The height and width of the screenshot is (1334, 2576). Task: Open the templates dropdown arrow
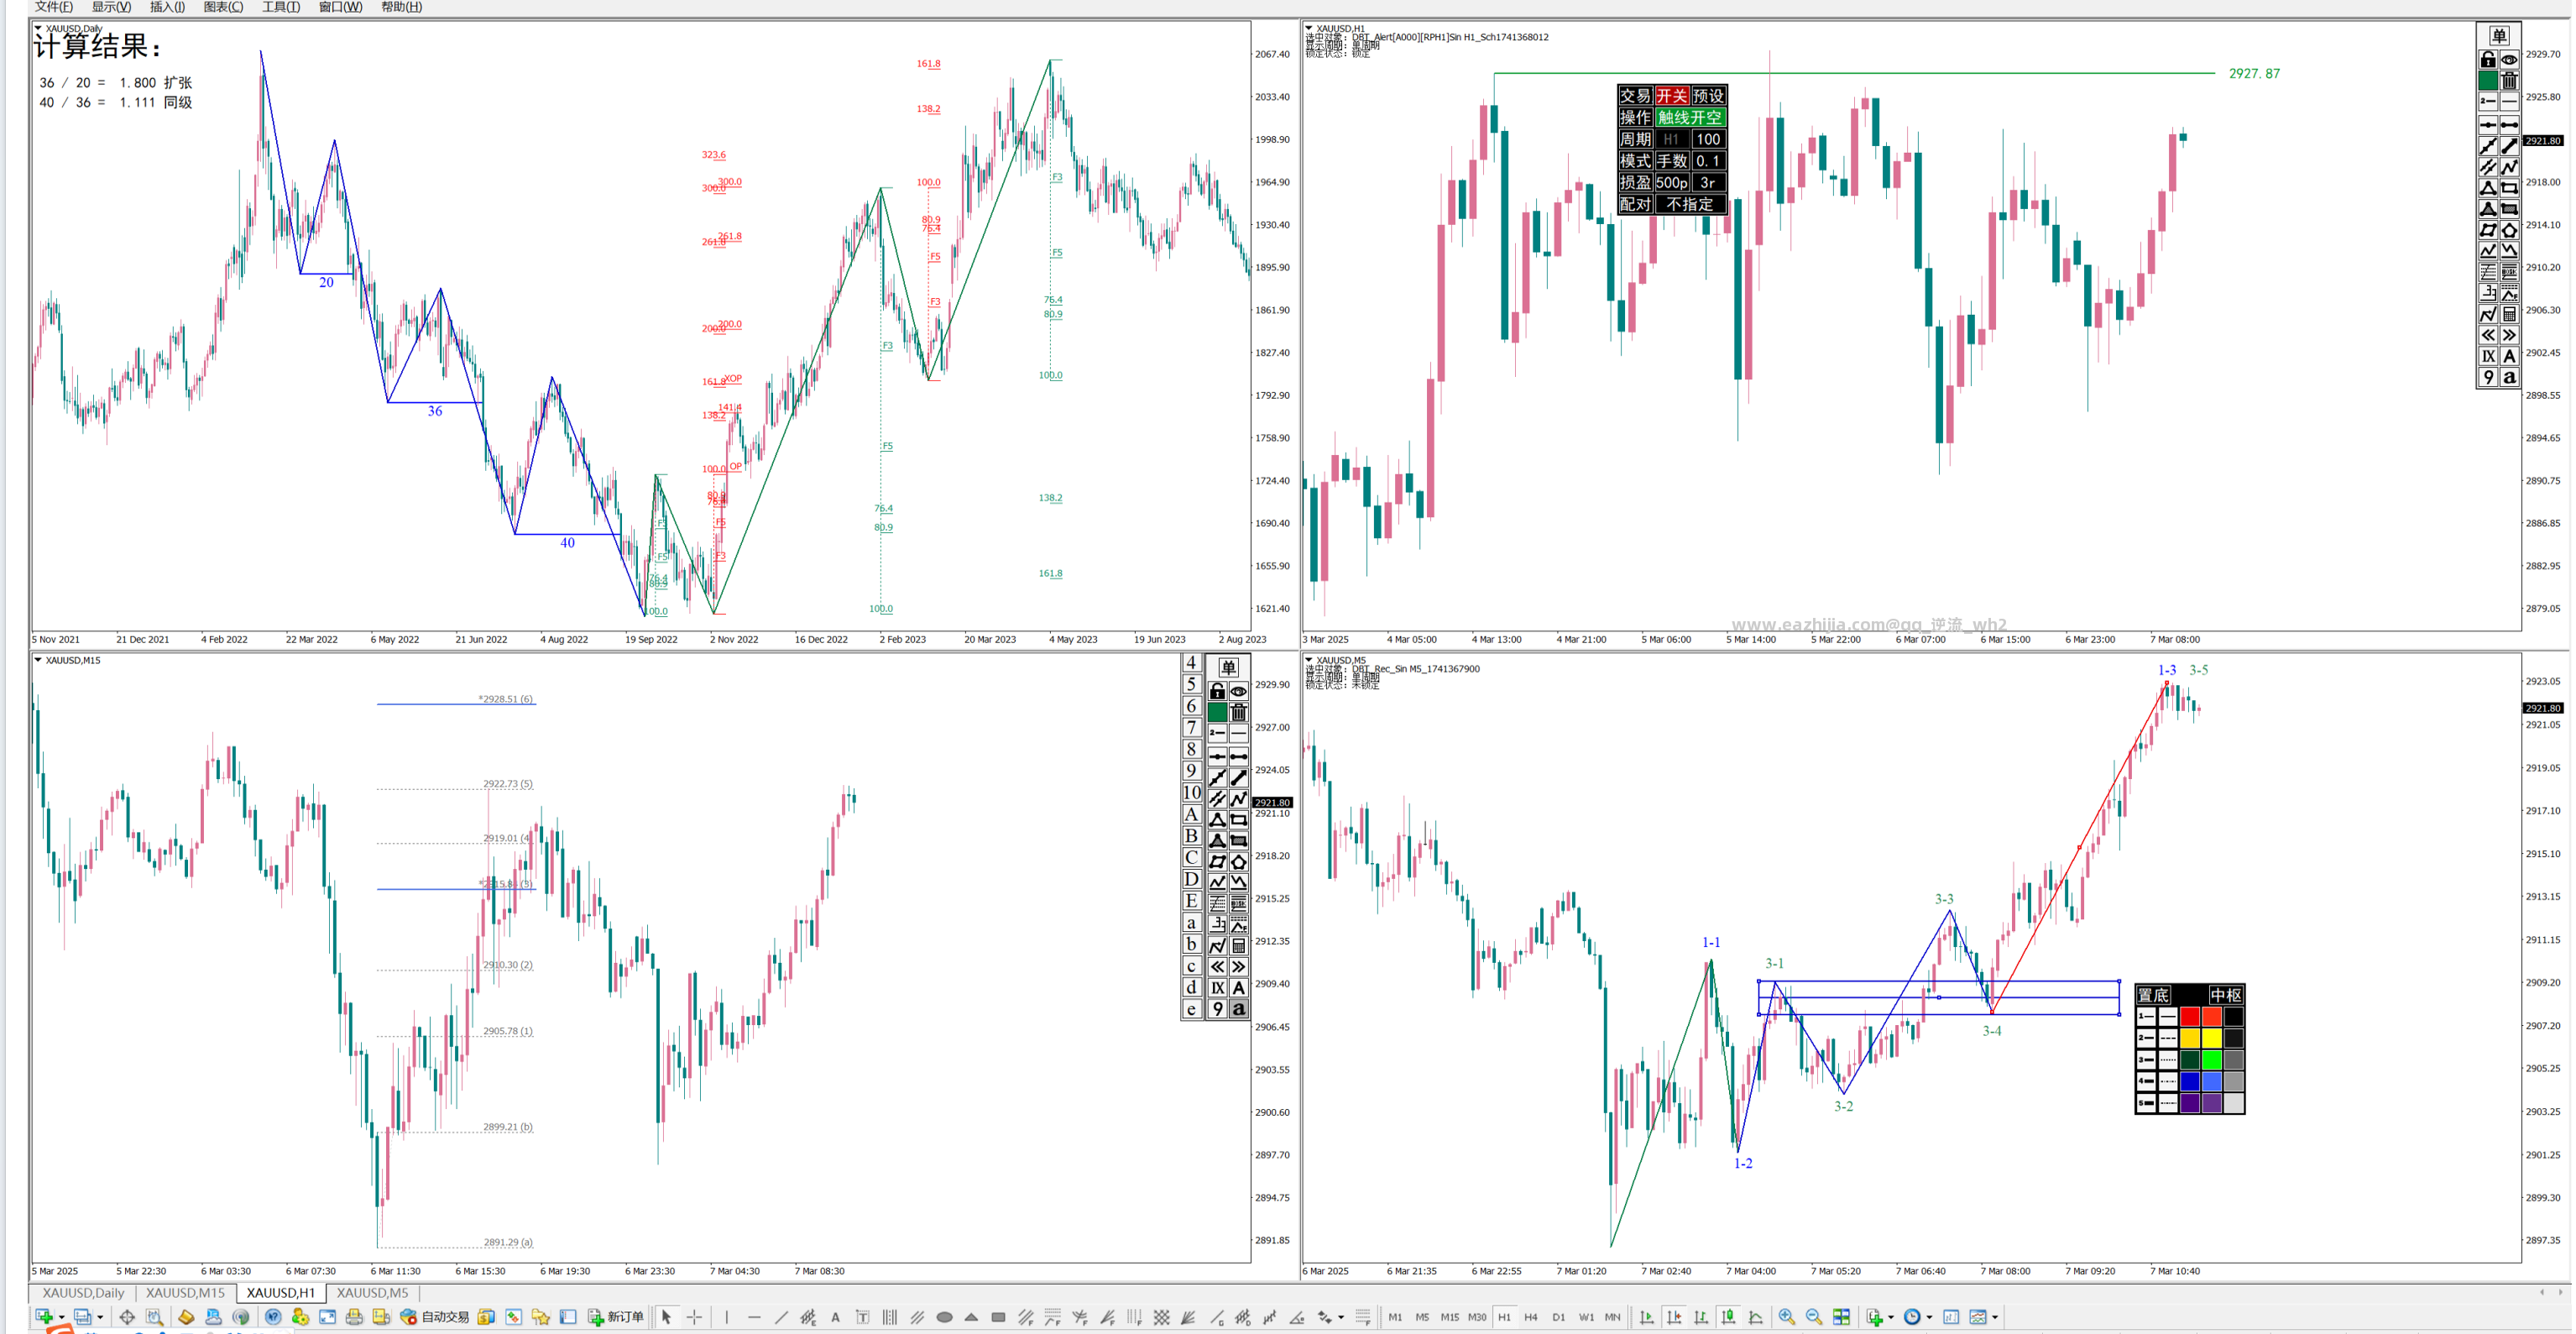[x=1995, y=1317]
